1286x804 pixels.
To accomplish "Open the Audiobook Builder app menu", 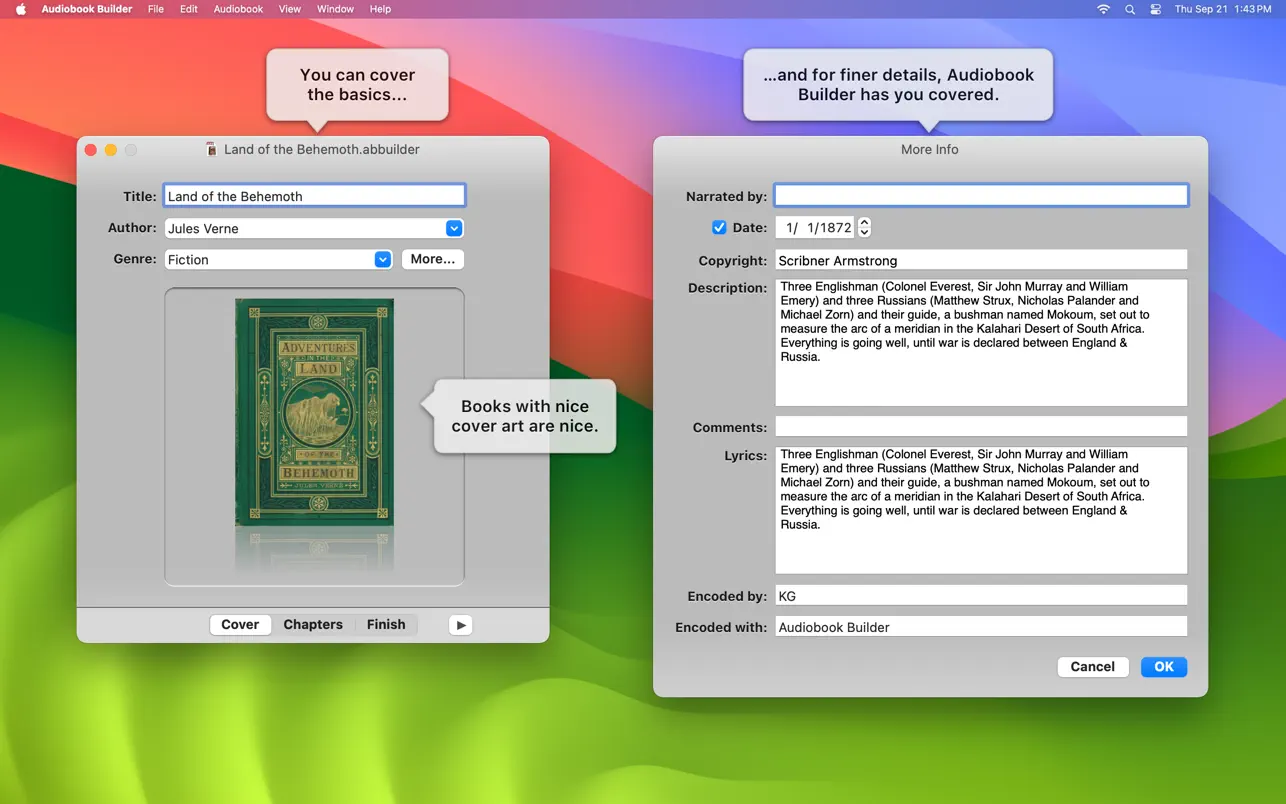I will pos(87,9).
